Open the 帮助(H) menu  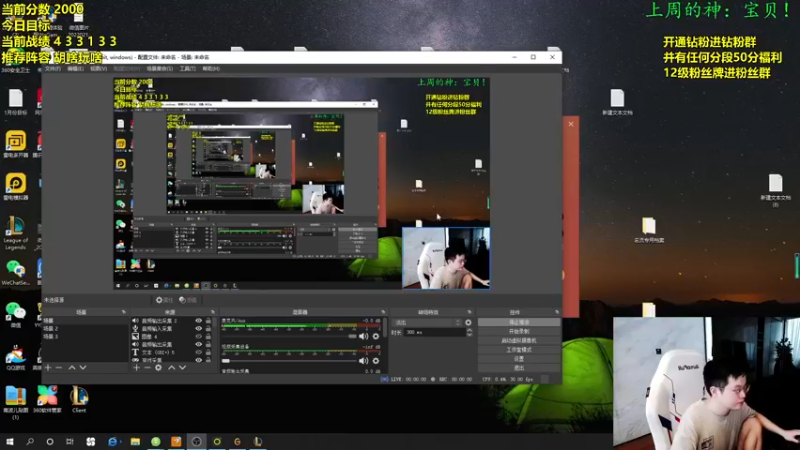point(211,68)
